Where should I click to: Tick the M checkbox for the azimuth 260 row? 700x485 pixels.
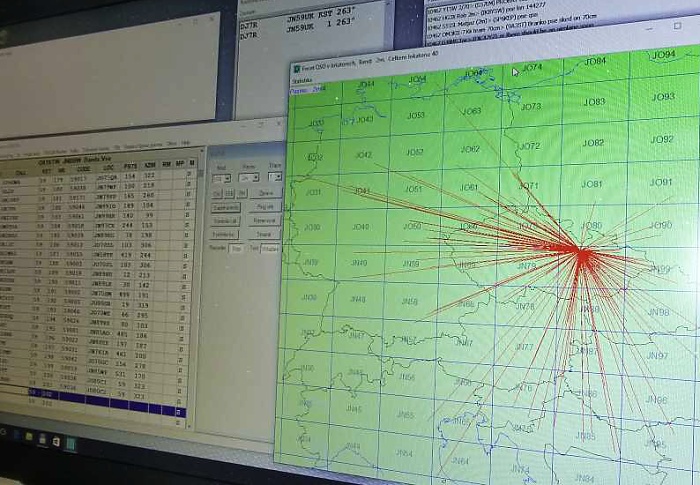[x=188, y=195]
